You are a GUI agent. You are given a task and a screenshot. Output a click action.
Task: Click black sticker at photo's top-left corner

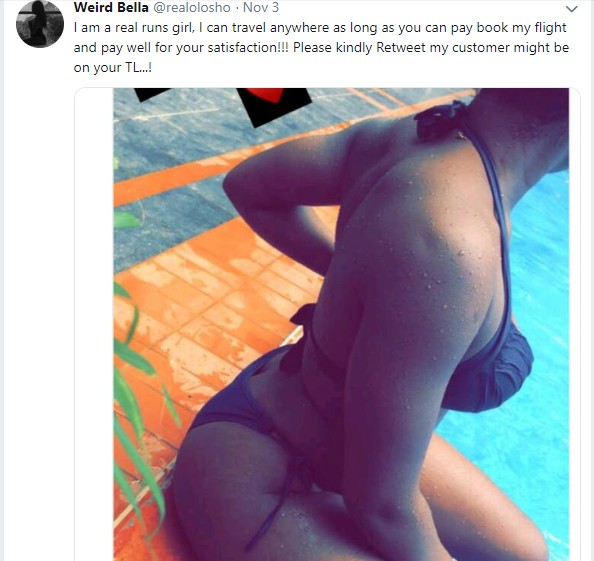click(x=153, y=94)
